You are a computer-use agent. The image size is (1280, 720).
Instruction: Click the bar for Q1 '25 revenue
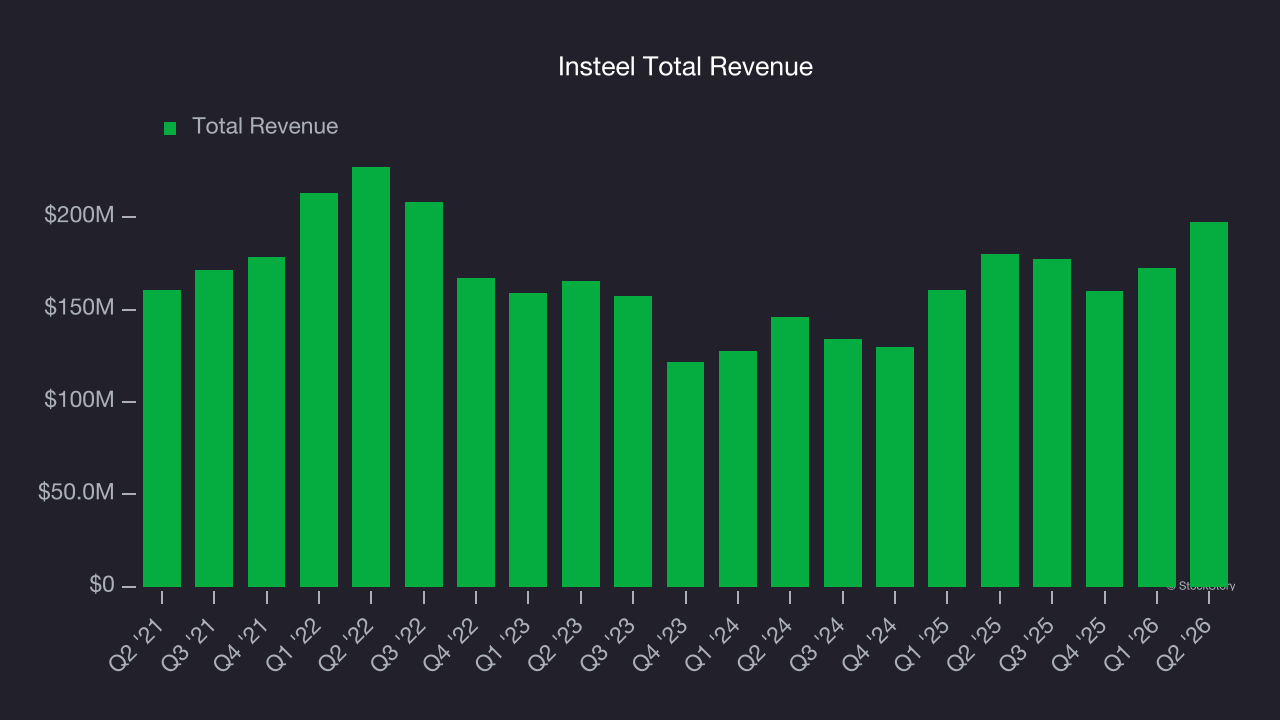coord(947,438)
